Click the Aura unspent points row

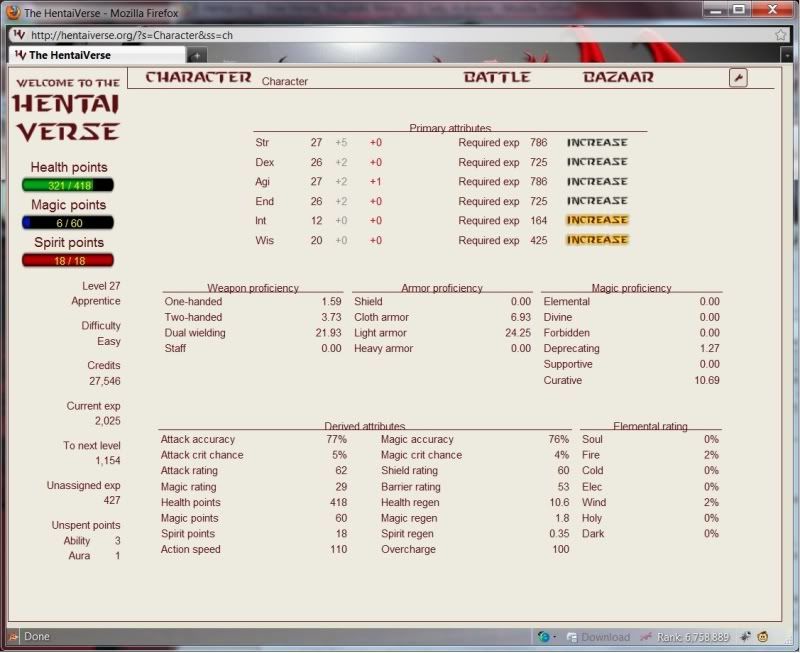(94, 556)
